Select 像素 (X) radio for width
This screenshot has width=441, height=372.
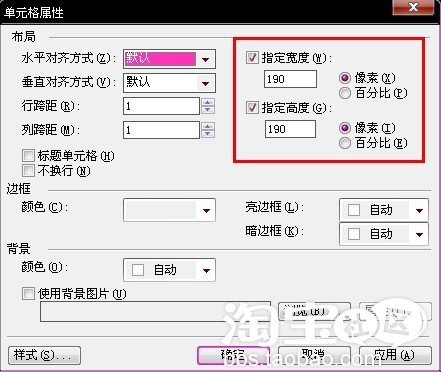(345, 78)
